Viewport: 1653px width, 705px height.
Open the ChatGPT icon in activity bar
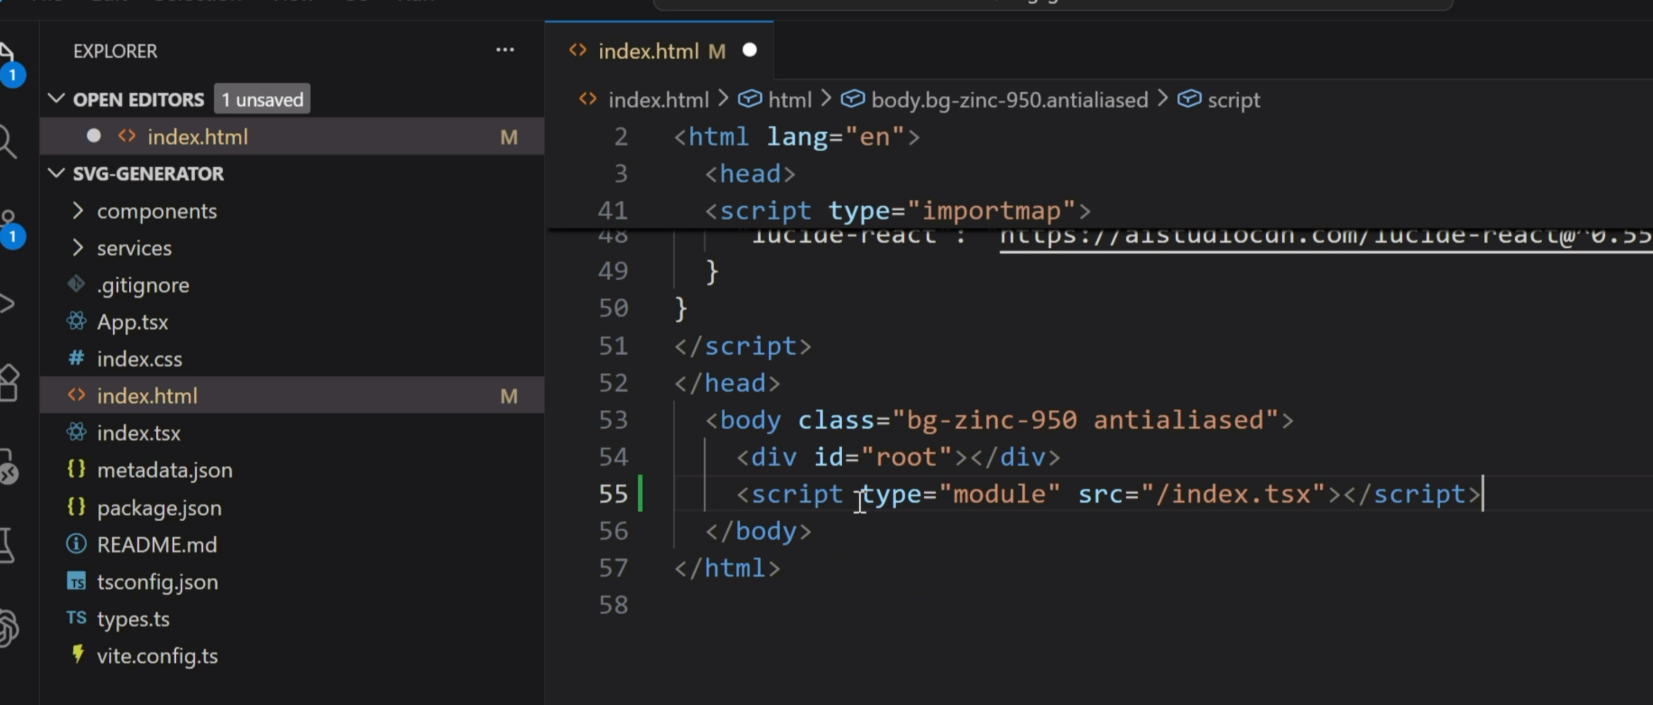[9, 628]
